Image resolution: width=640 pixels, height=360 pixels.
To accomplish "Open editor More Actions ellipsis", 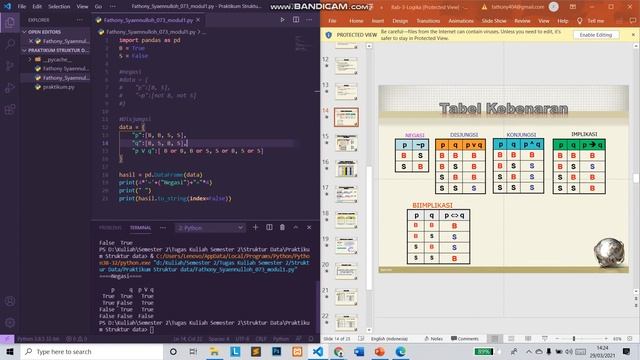I will (x=309, y=20).
